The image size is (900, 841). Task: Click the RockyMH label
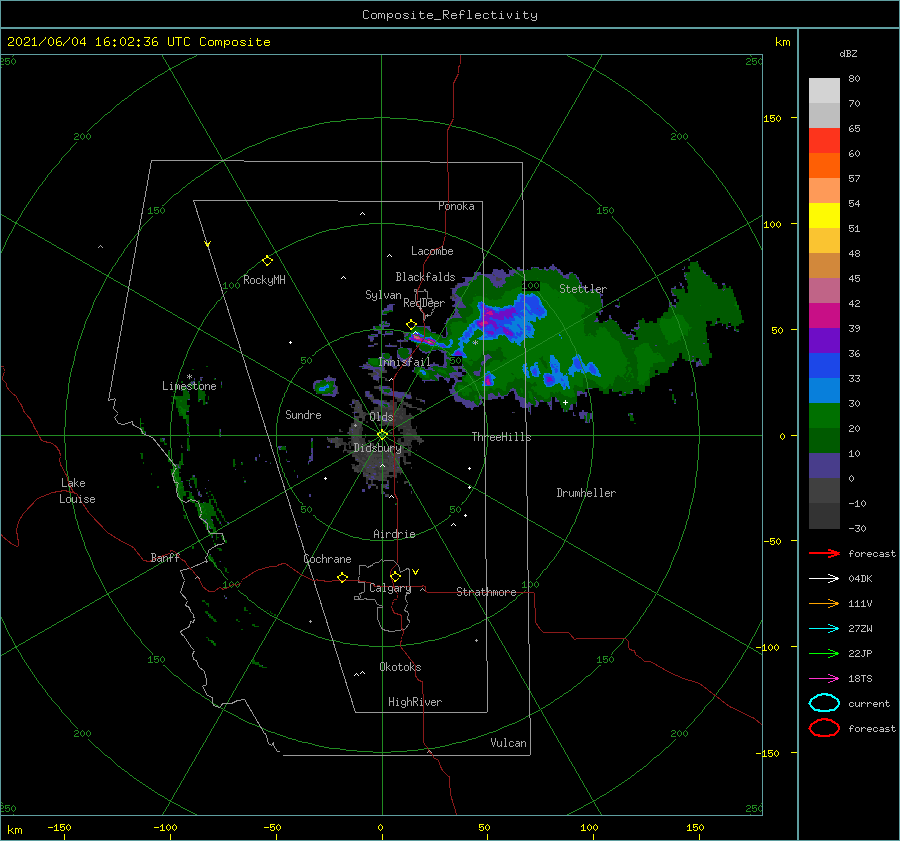point(264,280)
